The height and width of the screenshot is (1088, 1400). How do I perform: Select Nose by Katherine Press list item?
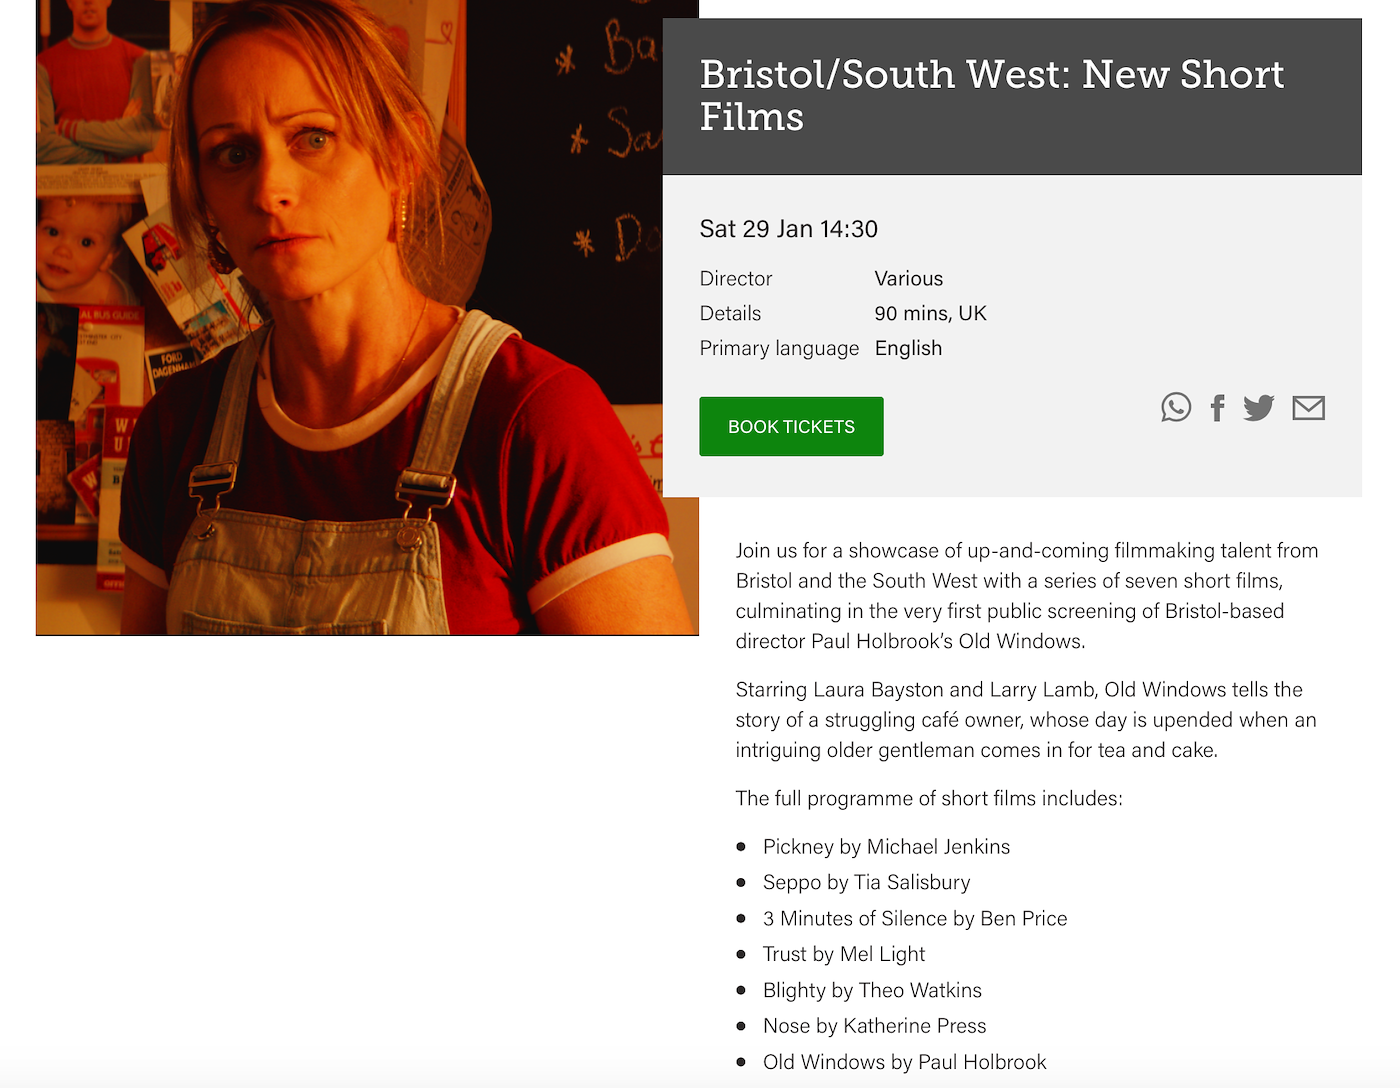pyautogui.click(x=874, y=1026)
